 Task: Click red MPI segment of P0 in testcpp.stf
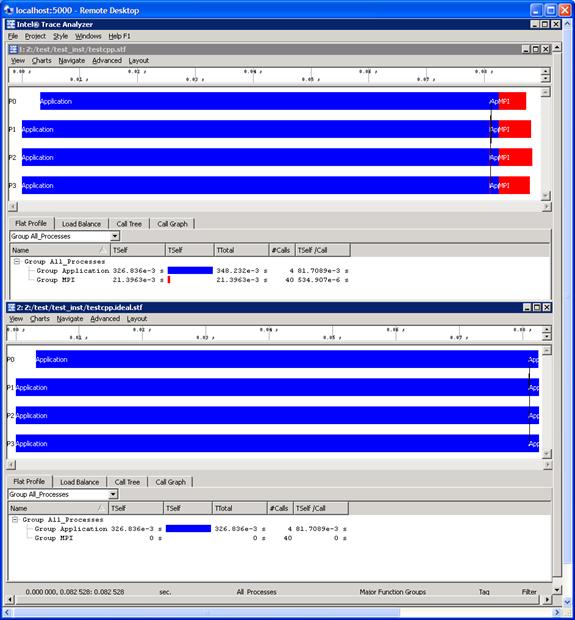point(513,101)
